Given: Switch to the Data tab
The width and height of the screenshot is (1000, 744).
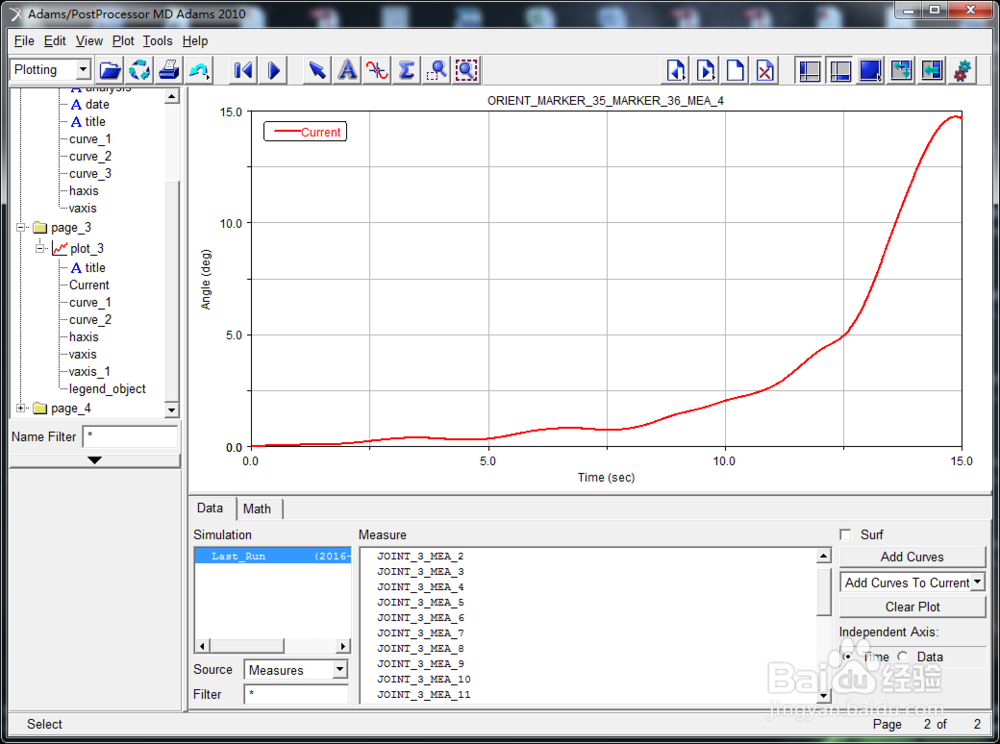Looking at the screenshot, I should click(210, 508).
